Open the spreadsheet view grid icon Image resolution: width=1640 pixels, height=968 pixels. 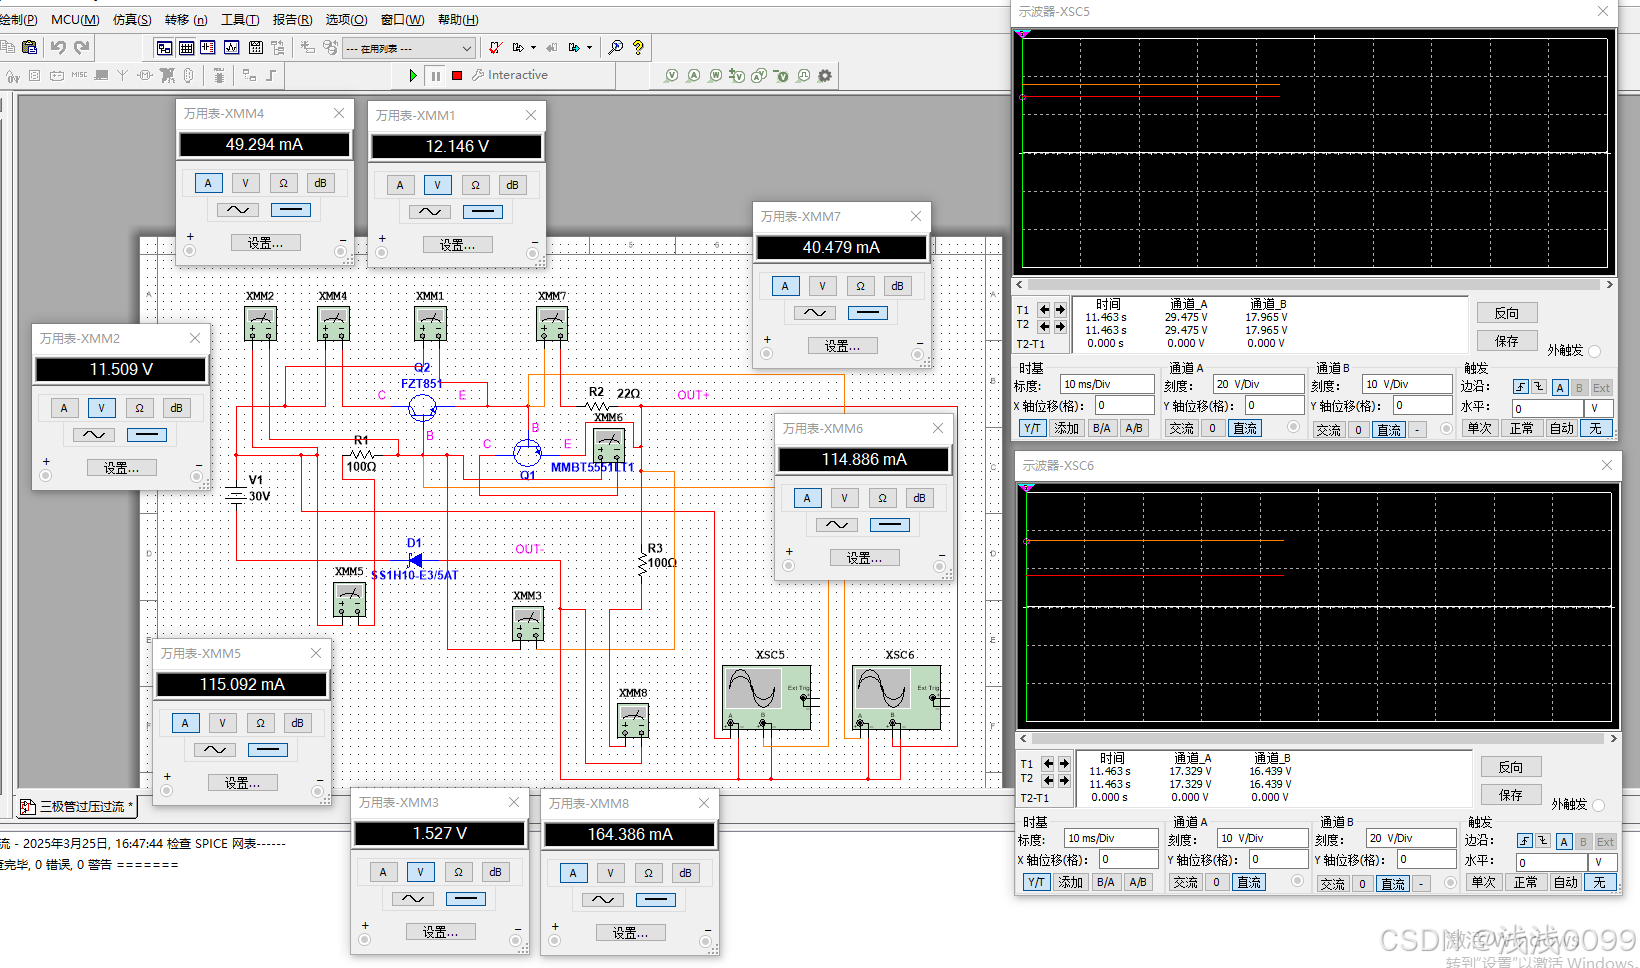click(x=187, y=47)
